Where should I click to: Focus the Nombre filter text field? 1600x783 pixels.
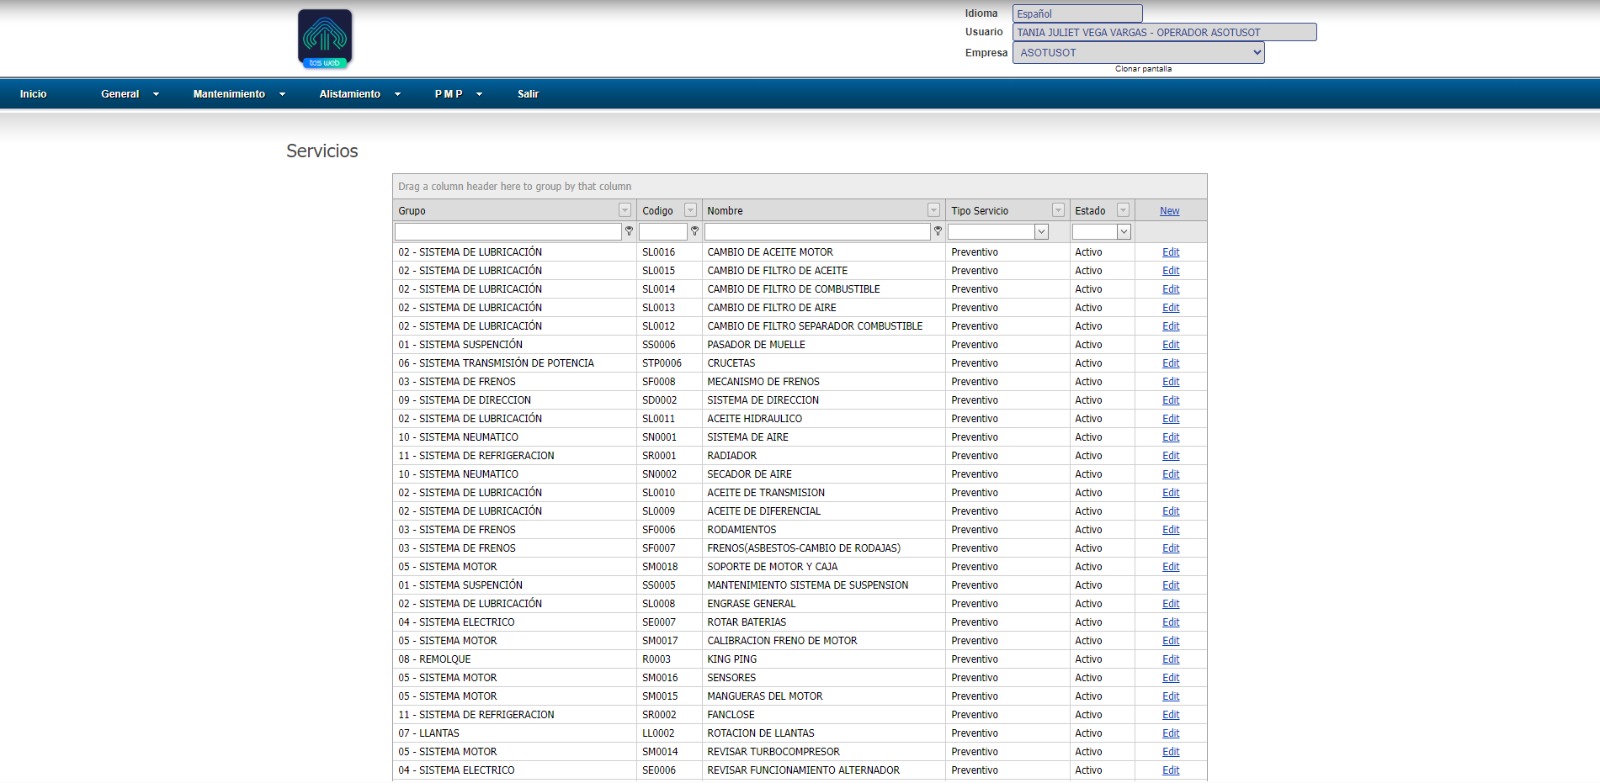(x=817, y=232)
